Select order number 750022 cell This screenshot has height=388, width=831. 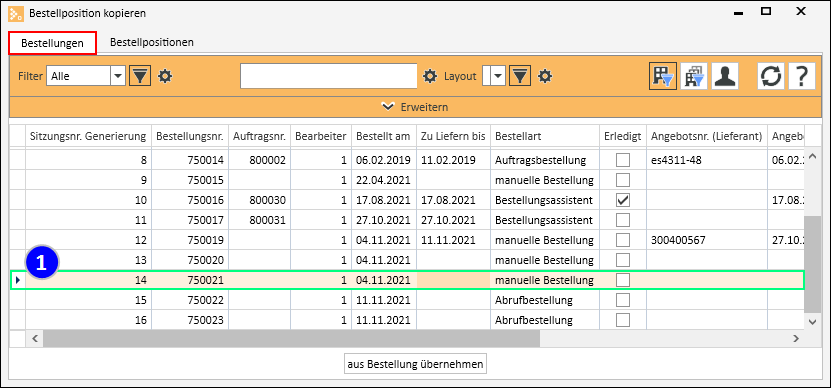pyautogui.click(x=190, y=300)
